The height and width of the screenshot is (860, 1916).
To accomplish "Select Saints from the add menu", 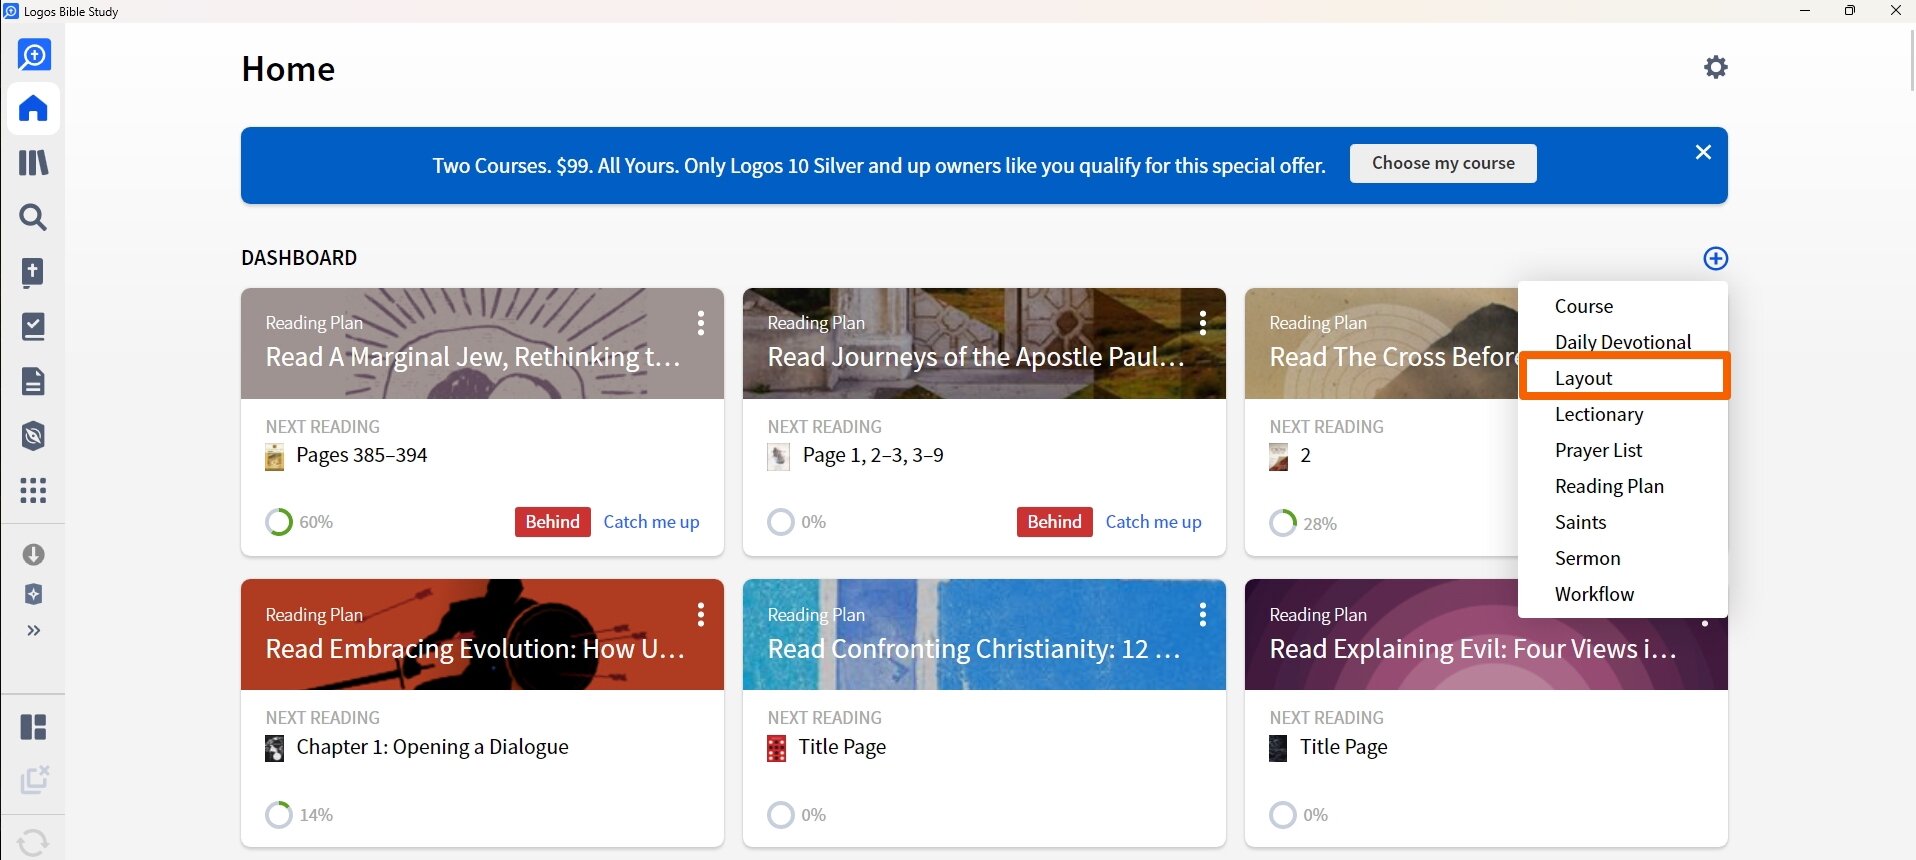I will pos(1623,522).
